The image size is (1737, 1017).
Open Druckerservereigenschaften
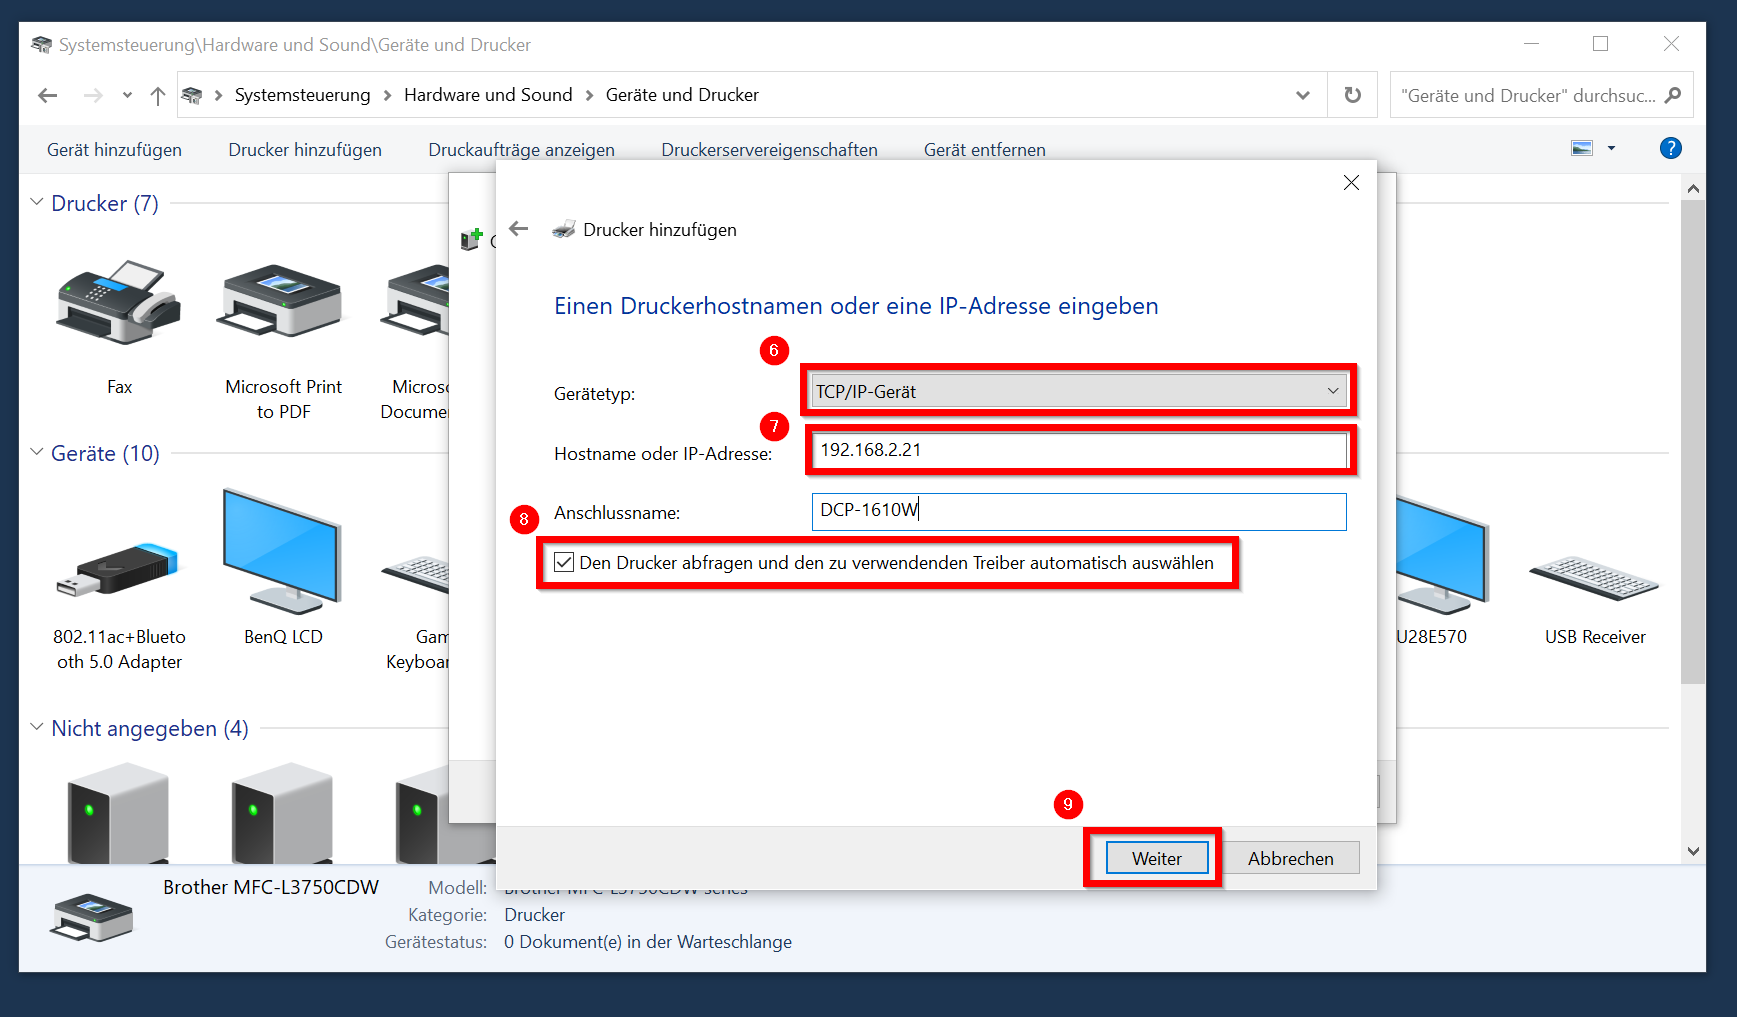pyautogui.click(x=769, y=149)
